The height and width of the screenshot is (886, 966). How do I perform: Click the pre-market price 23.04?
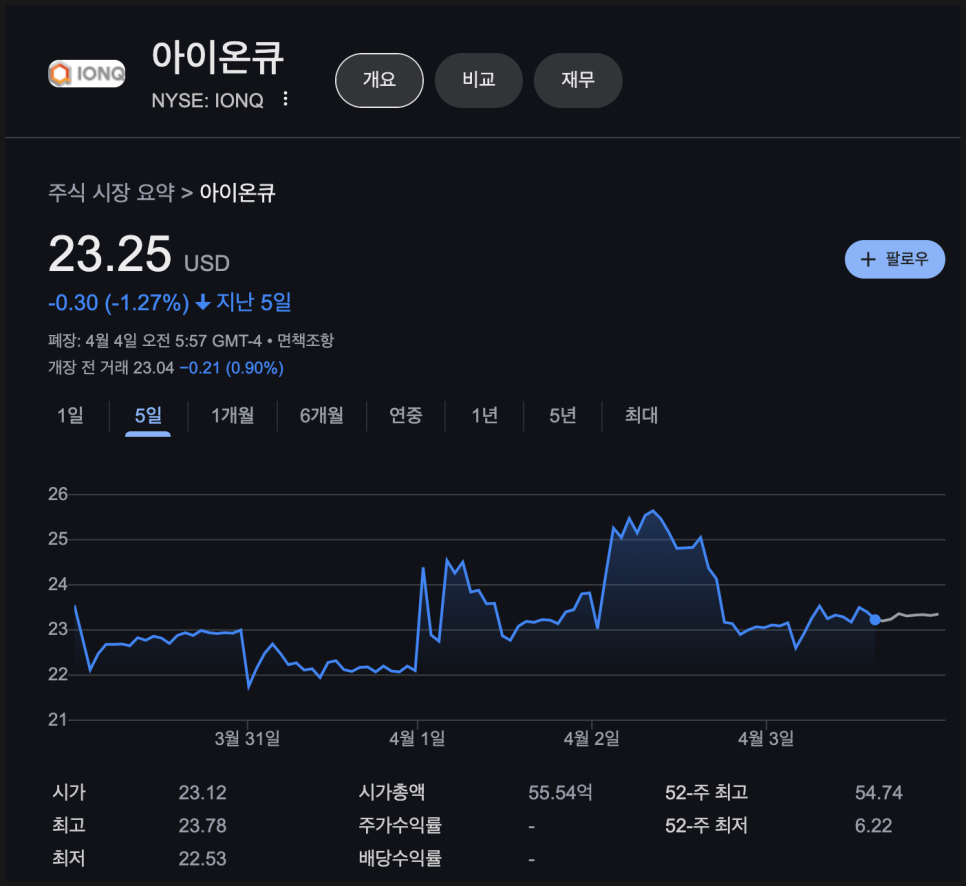click(x=153, y=368)
